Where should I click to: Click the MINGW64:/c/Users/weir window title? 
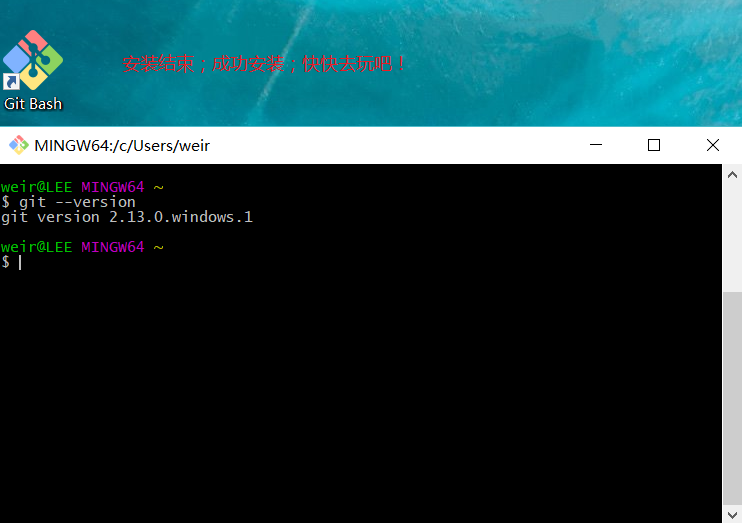[x=122, y=145]
